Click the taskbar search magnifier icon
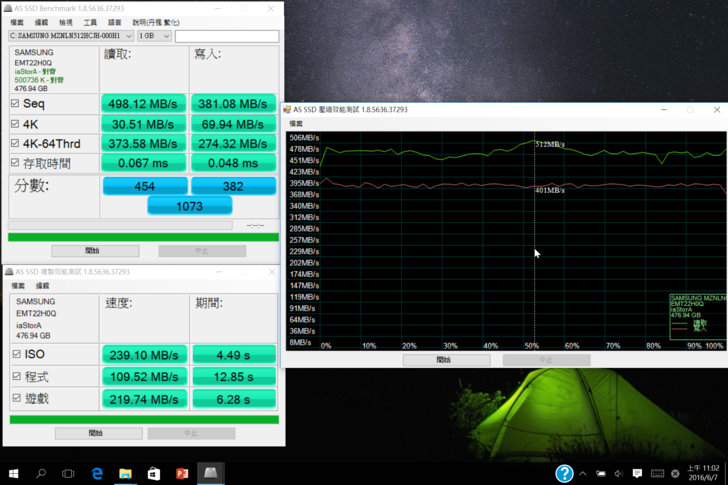728x485 pixels. [x=41, y=473]
